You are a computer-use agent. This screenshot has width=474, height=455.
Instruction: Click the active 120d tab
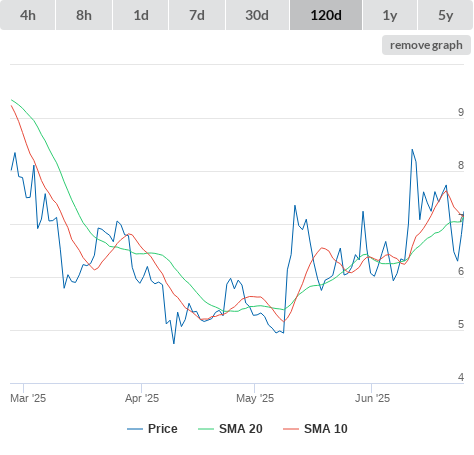(326, 15)
